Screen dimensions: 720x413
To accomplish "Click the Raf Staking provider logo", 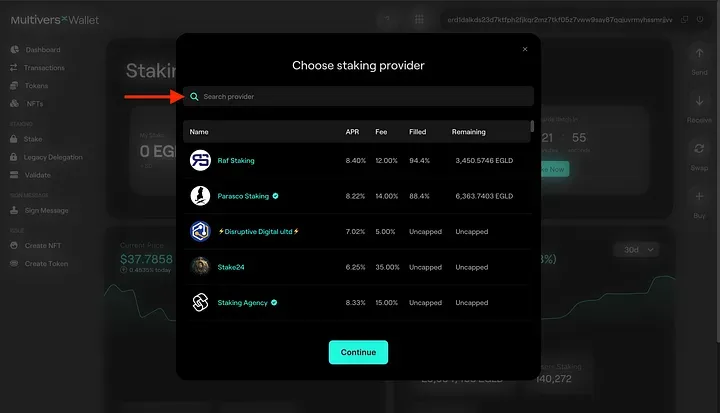I will [x=200, y=160].
